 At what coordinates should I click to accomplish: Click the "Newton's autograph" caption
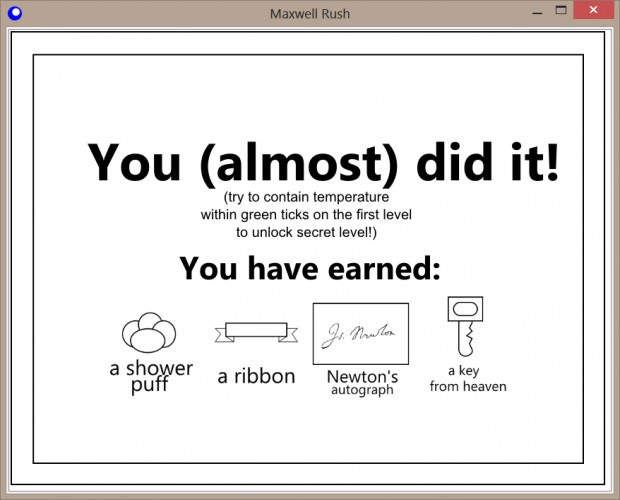click(x=362, y=382)
